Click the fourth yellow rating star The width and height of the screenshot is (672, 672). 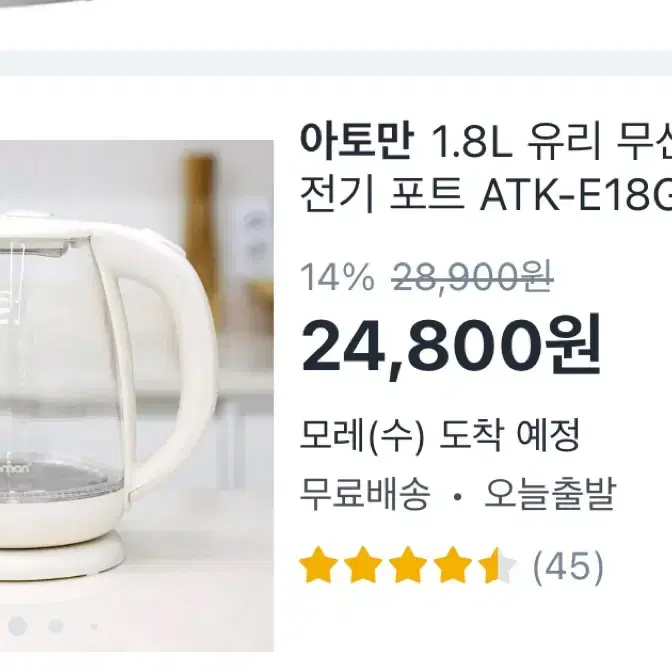coord(453,565)
